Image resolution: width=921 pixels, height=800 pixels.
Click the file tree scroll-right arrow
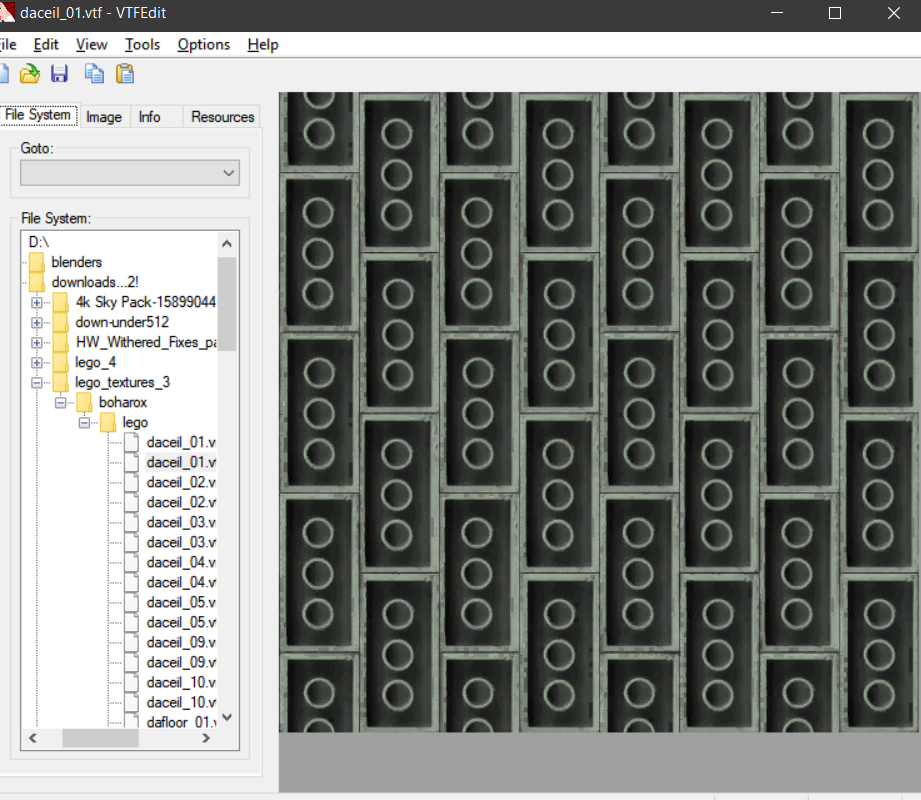(x=206, y=738)
